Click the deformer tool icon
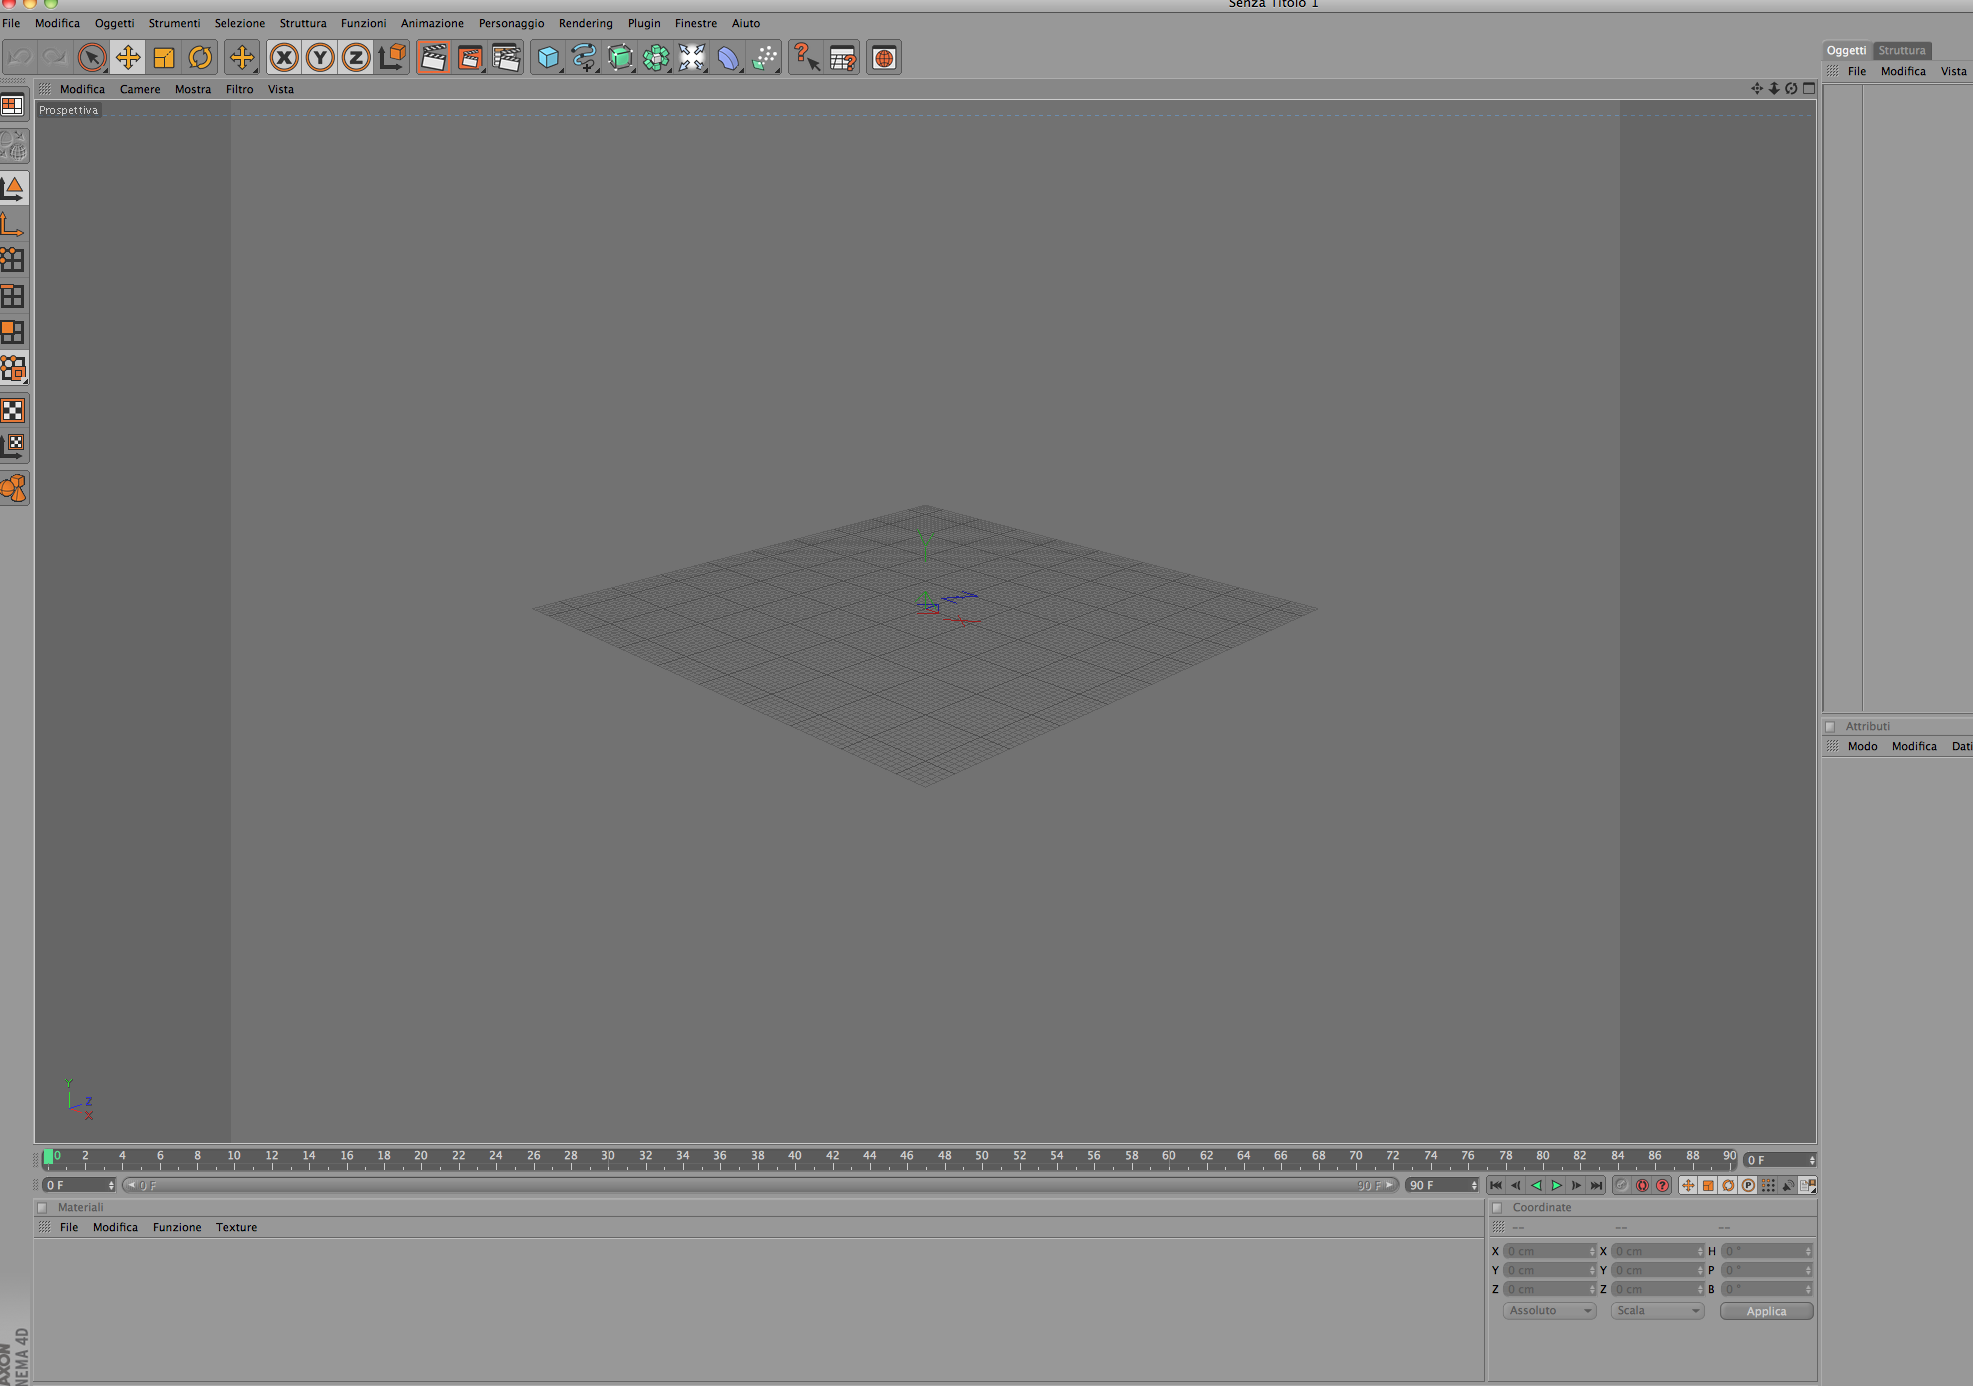The image size is (1973, 1386). (728, 58)
